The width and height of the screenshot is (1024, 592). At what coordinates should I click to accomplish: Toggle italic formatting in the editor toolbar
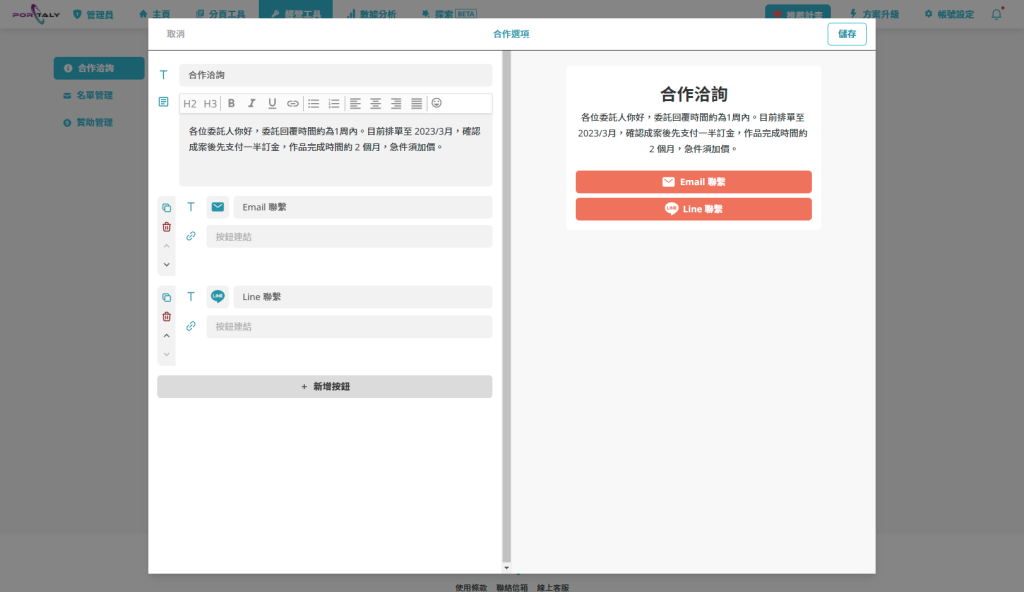(251, 103)
